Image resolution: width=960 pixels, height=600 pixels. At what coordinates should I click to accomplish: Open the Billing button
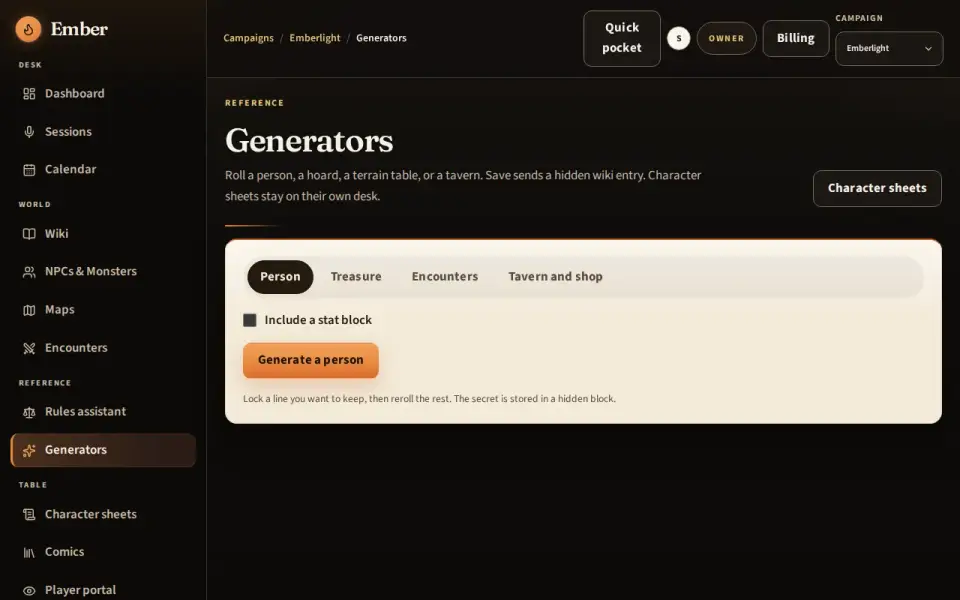pos(795,38)
